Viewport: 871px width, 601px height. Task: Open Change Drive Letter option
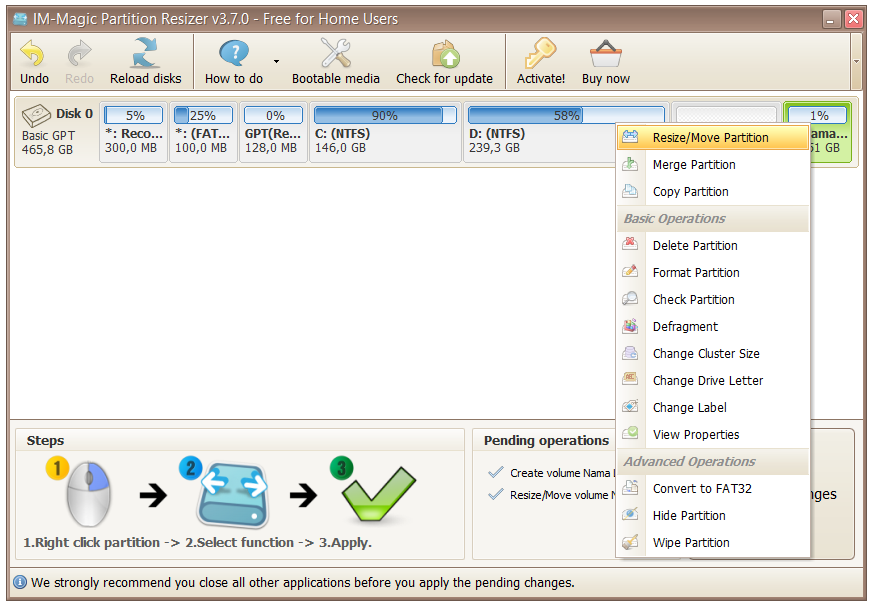click(x=707, y=381)
